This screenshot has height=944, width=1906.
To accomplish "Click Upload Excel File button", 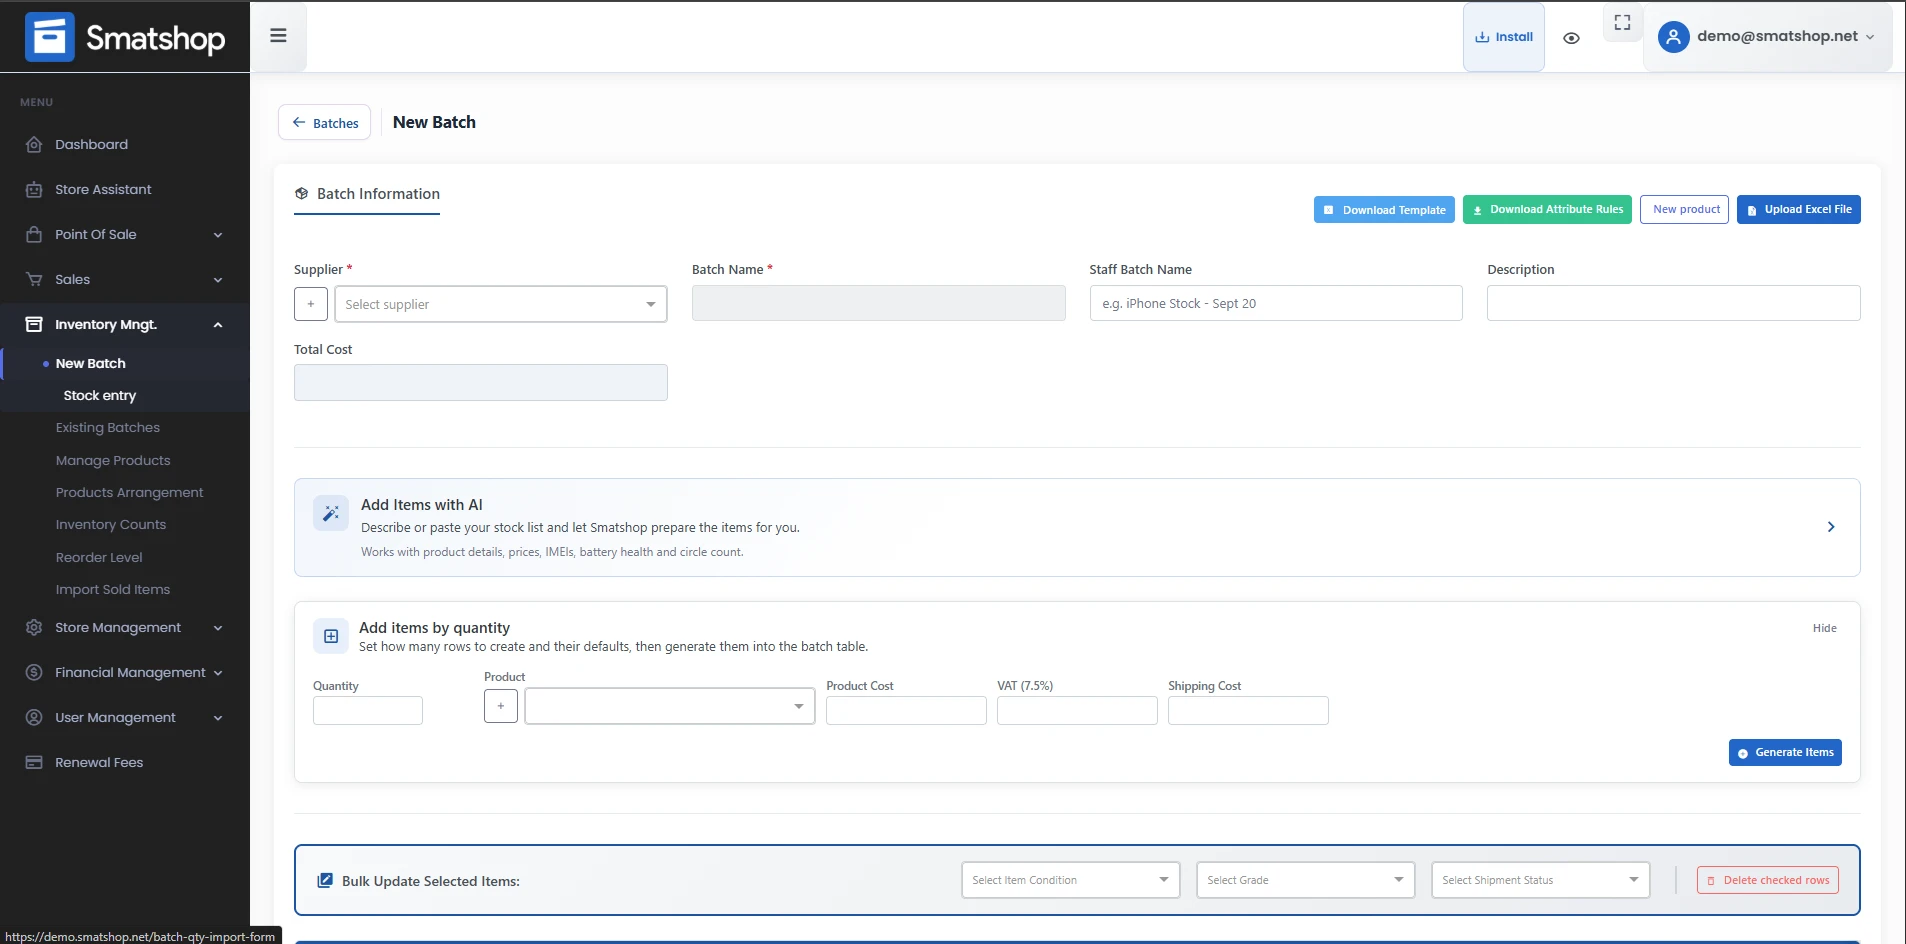I will [1798, 209].
